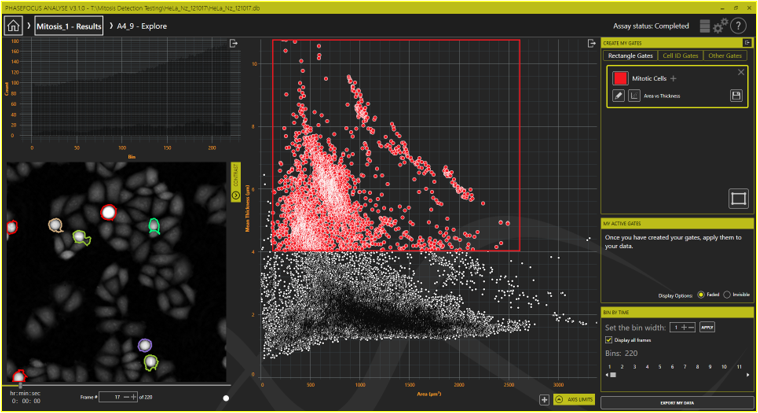Screen dimensions: 758x413
Task: Click the red Mitotic Cells color swatch
Action: (620, 77)
